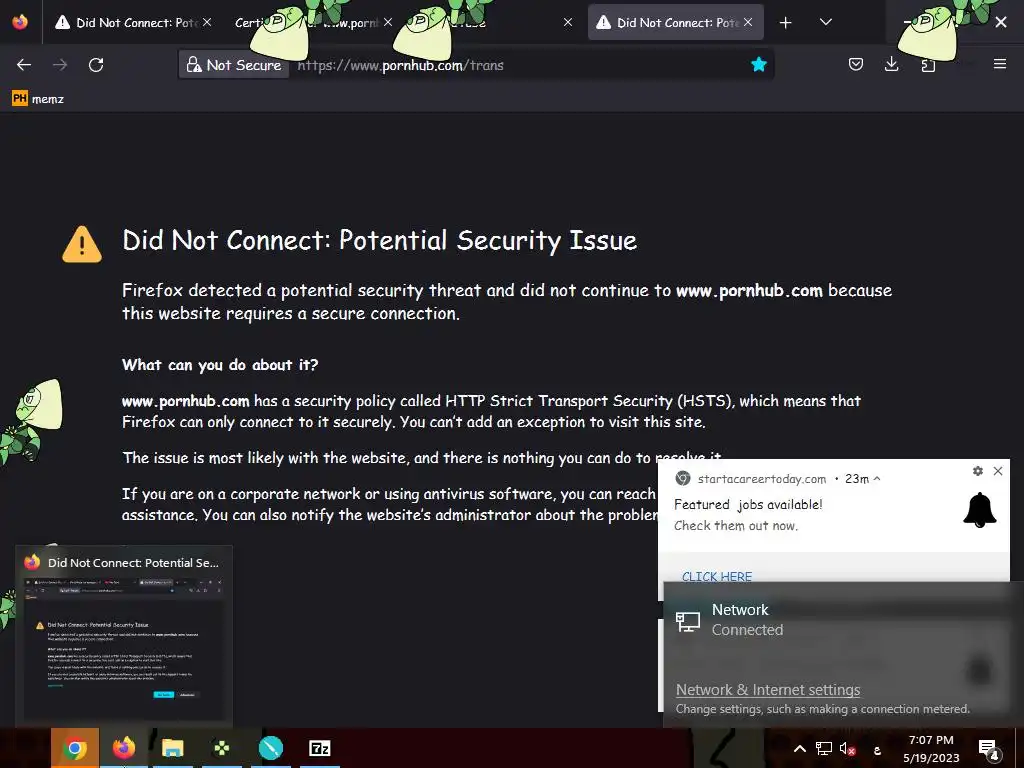Open the Downloads panel
The height and width of the screenshot is (768, 1024).
coord(891,64)
